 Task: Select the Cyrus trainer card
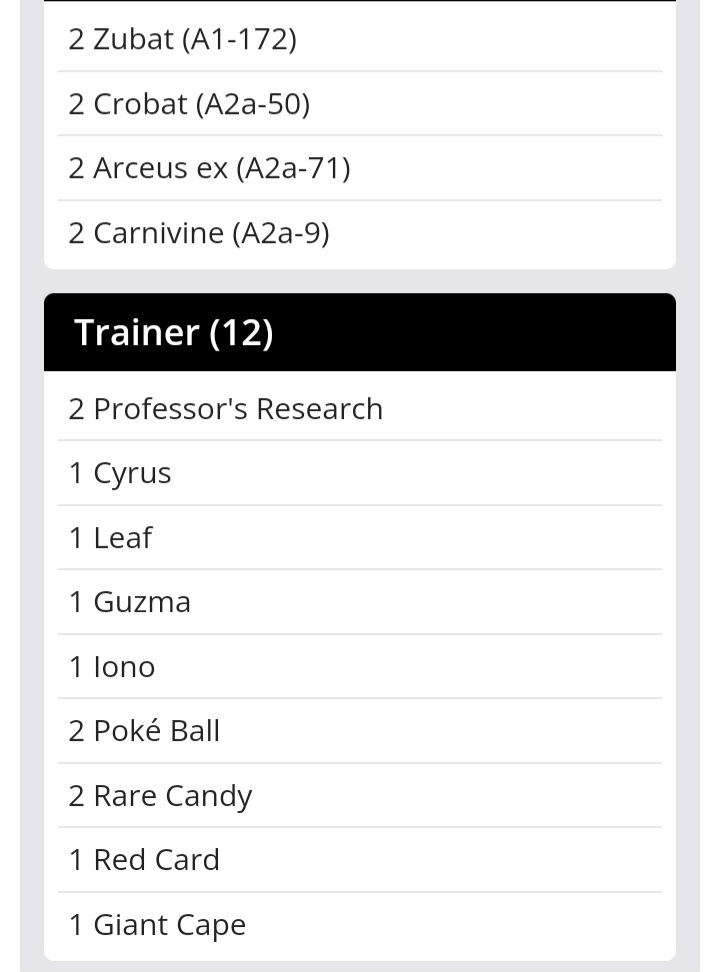(132, 473)
